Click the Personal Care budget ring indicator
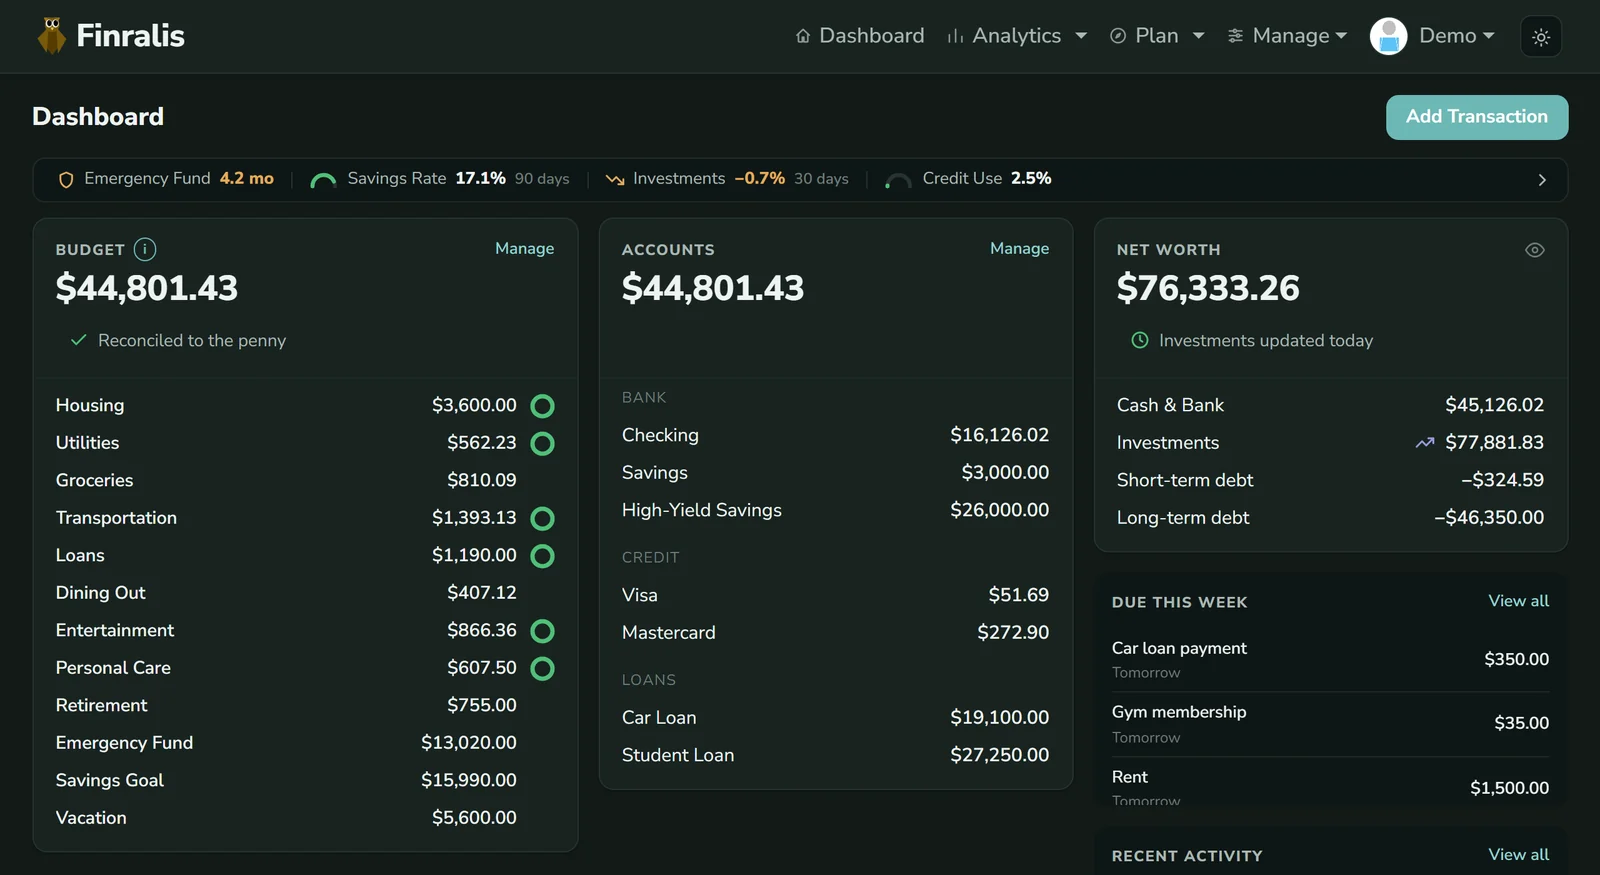 (542, 668)
